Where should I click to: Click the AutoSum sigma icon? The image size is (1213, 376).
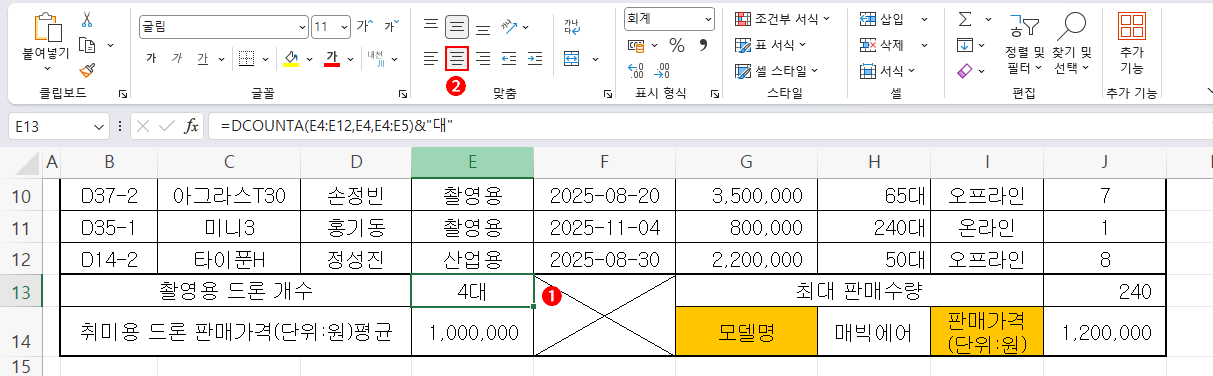[x=965, y=20]
